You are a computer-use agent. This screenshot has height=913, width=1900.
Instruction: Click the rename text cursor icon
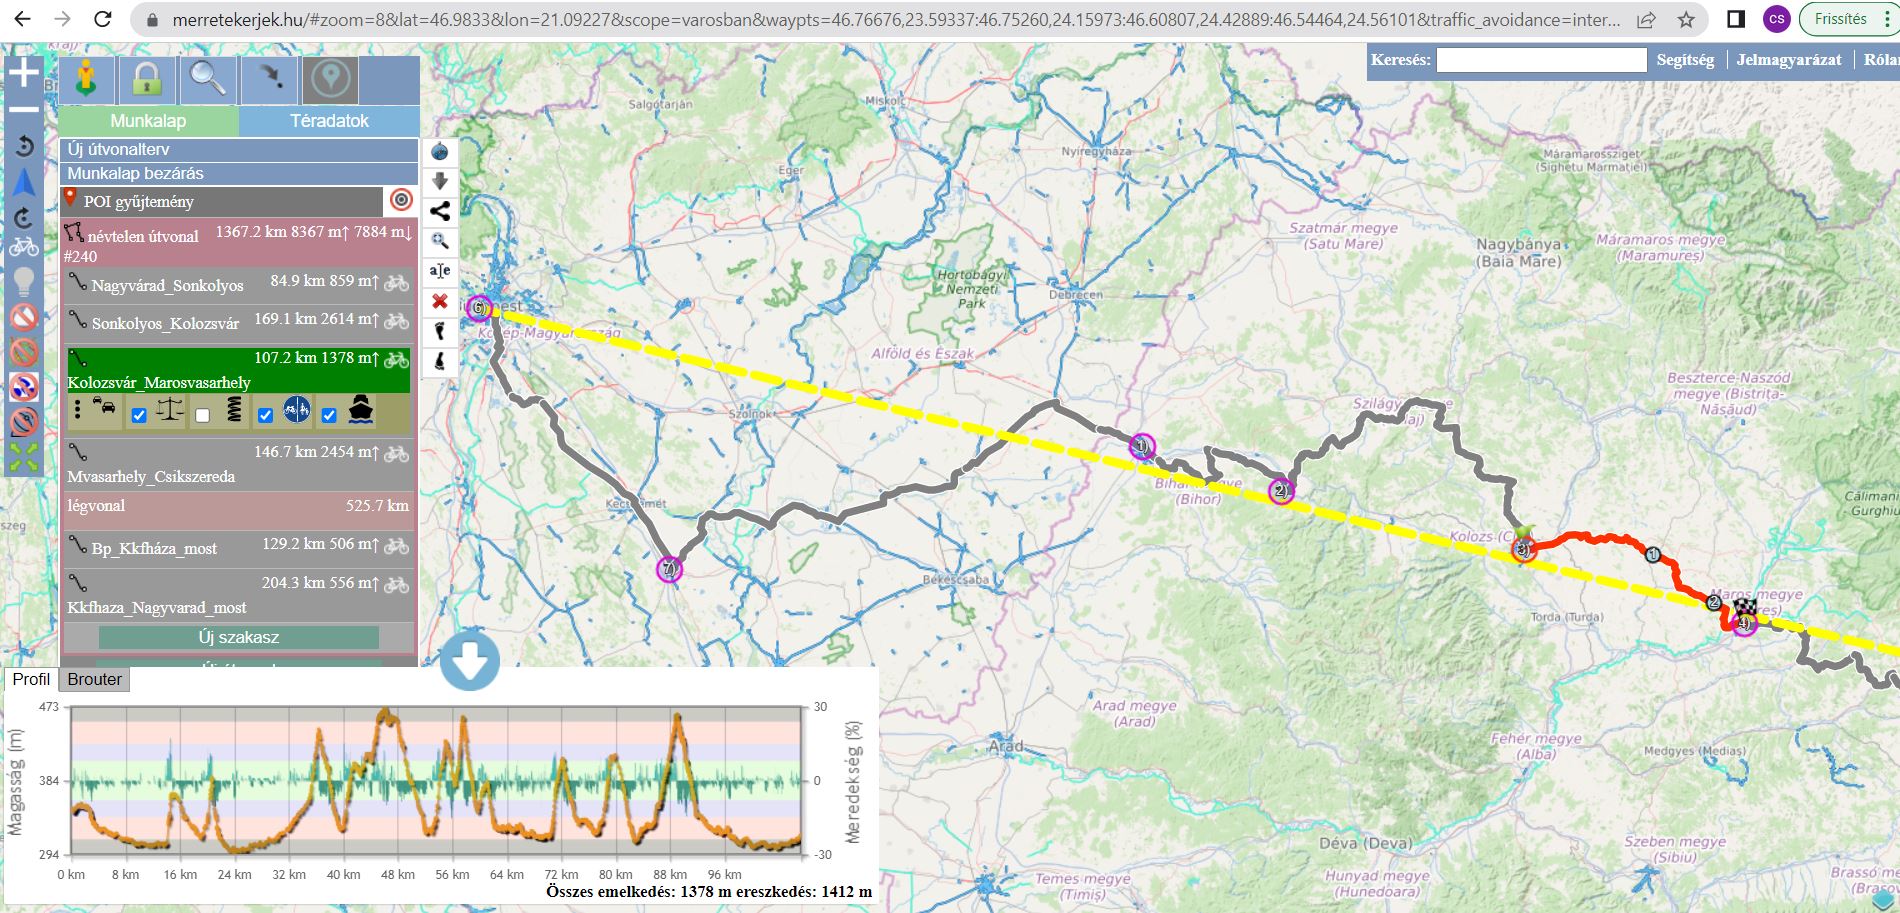pyautogui.click(x=440, y=271)
